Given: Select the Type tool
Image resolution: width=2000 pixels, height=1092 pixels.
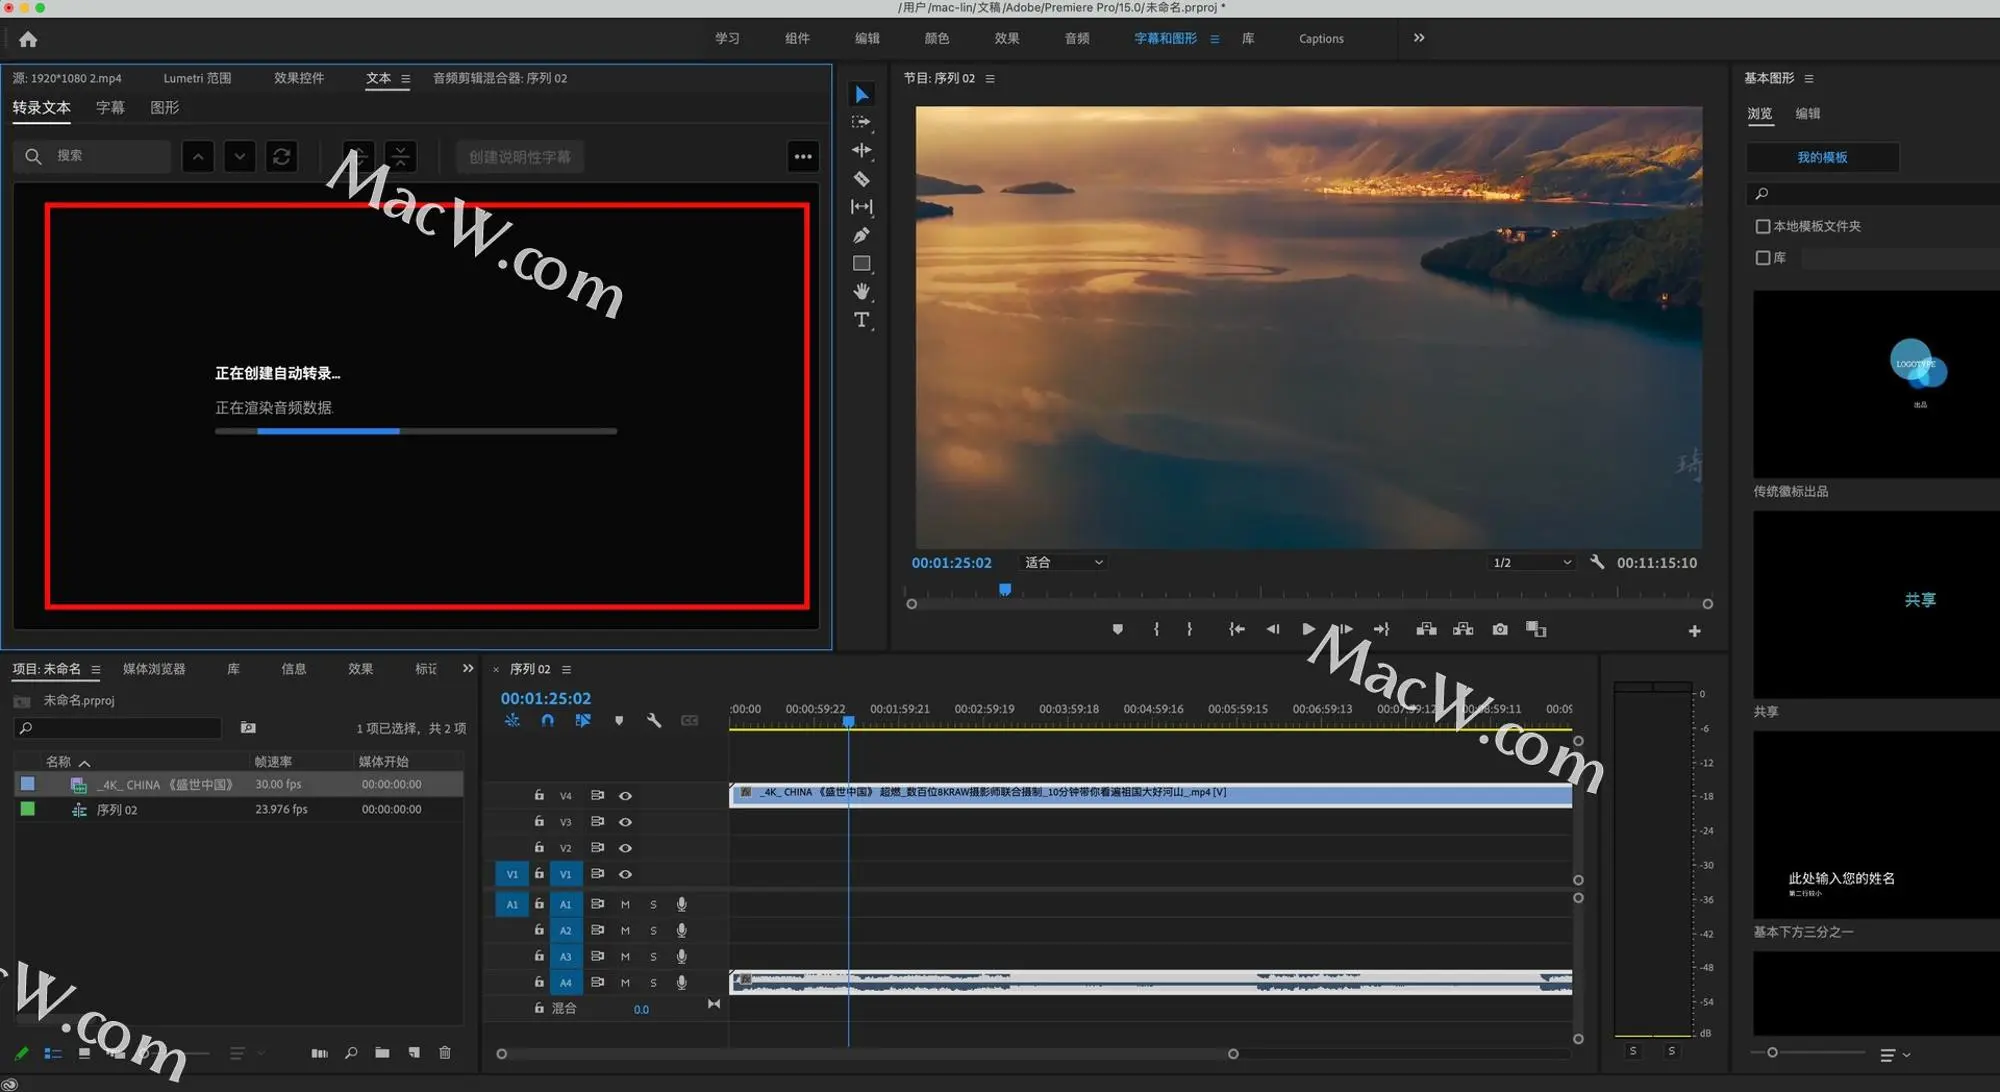Looking at the screenshot, I should click(861, 320).
